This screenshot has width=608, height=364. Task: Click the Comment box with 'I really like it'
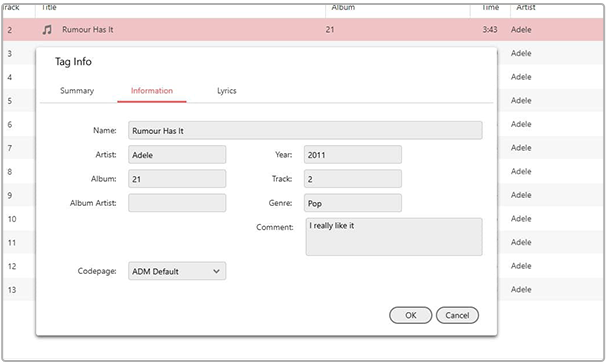pyautogui.click(x=394, y=237)
